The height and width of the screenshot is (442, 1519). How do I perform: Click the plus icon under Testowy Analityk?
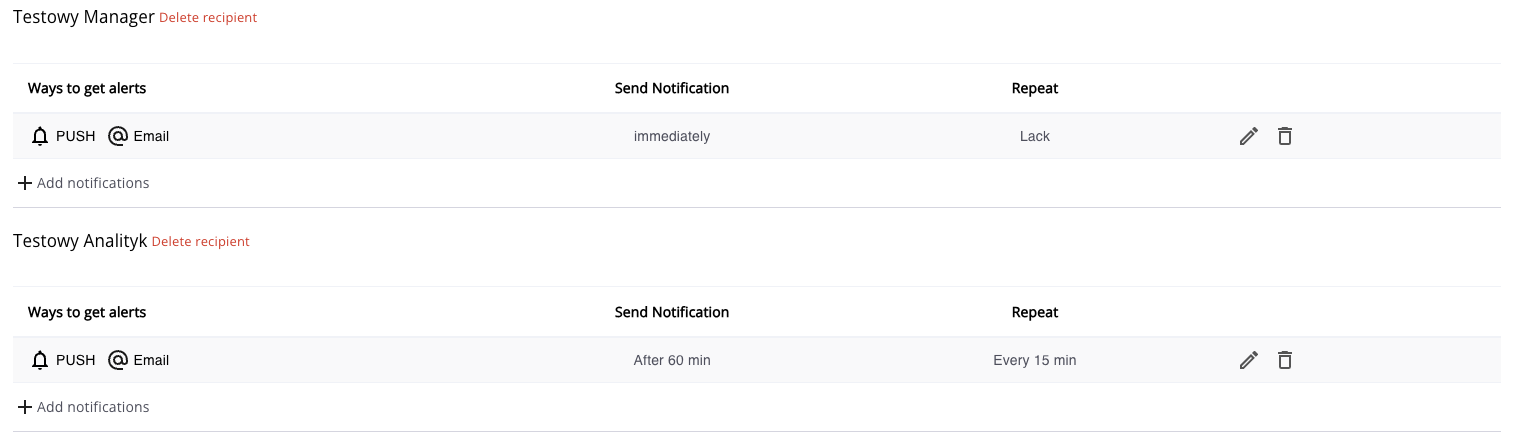(25, 407)
